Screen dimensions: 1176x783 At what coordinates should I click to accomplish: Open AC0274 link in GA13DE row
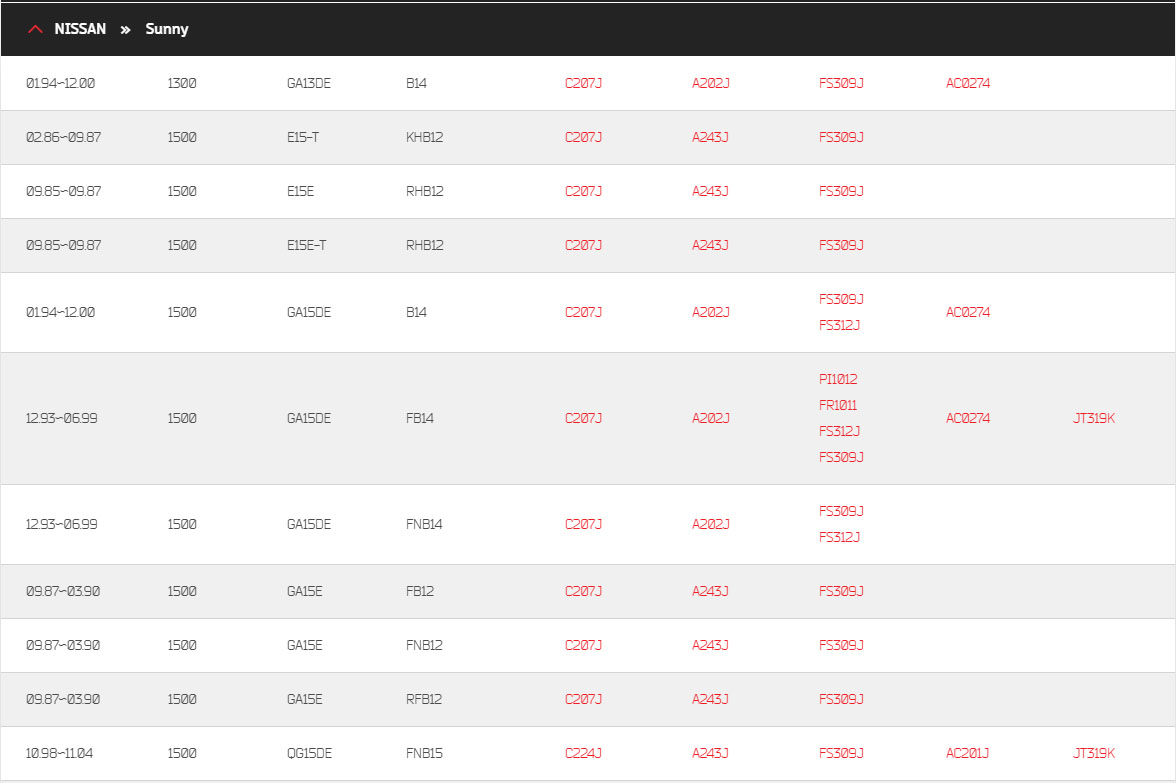968,83
